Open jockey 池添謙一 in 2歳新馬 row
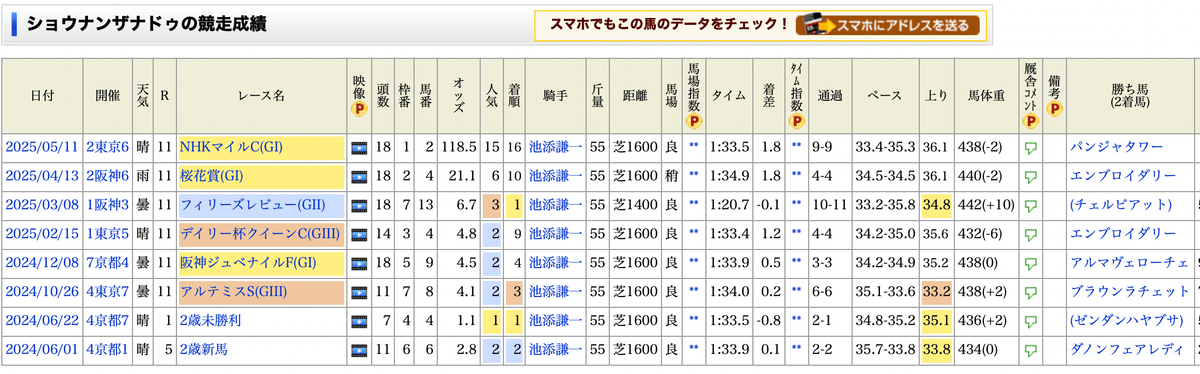Screen dimensions: 1200x374 tap(555, 351)
